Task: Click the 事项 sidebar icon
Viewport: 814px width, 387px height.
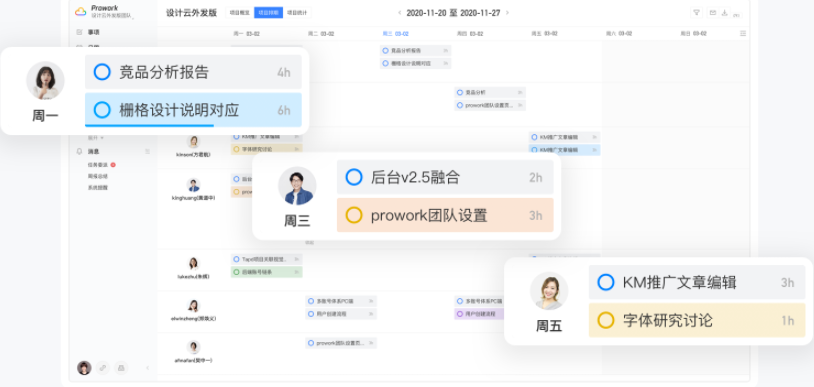Action: tap(79, 32)
